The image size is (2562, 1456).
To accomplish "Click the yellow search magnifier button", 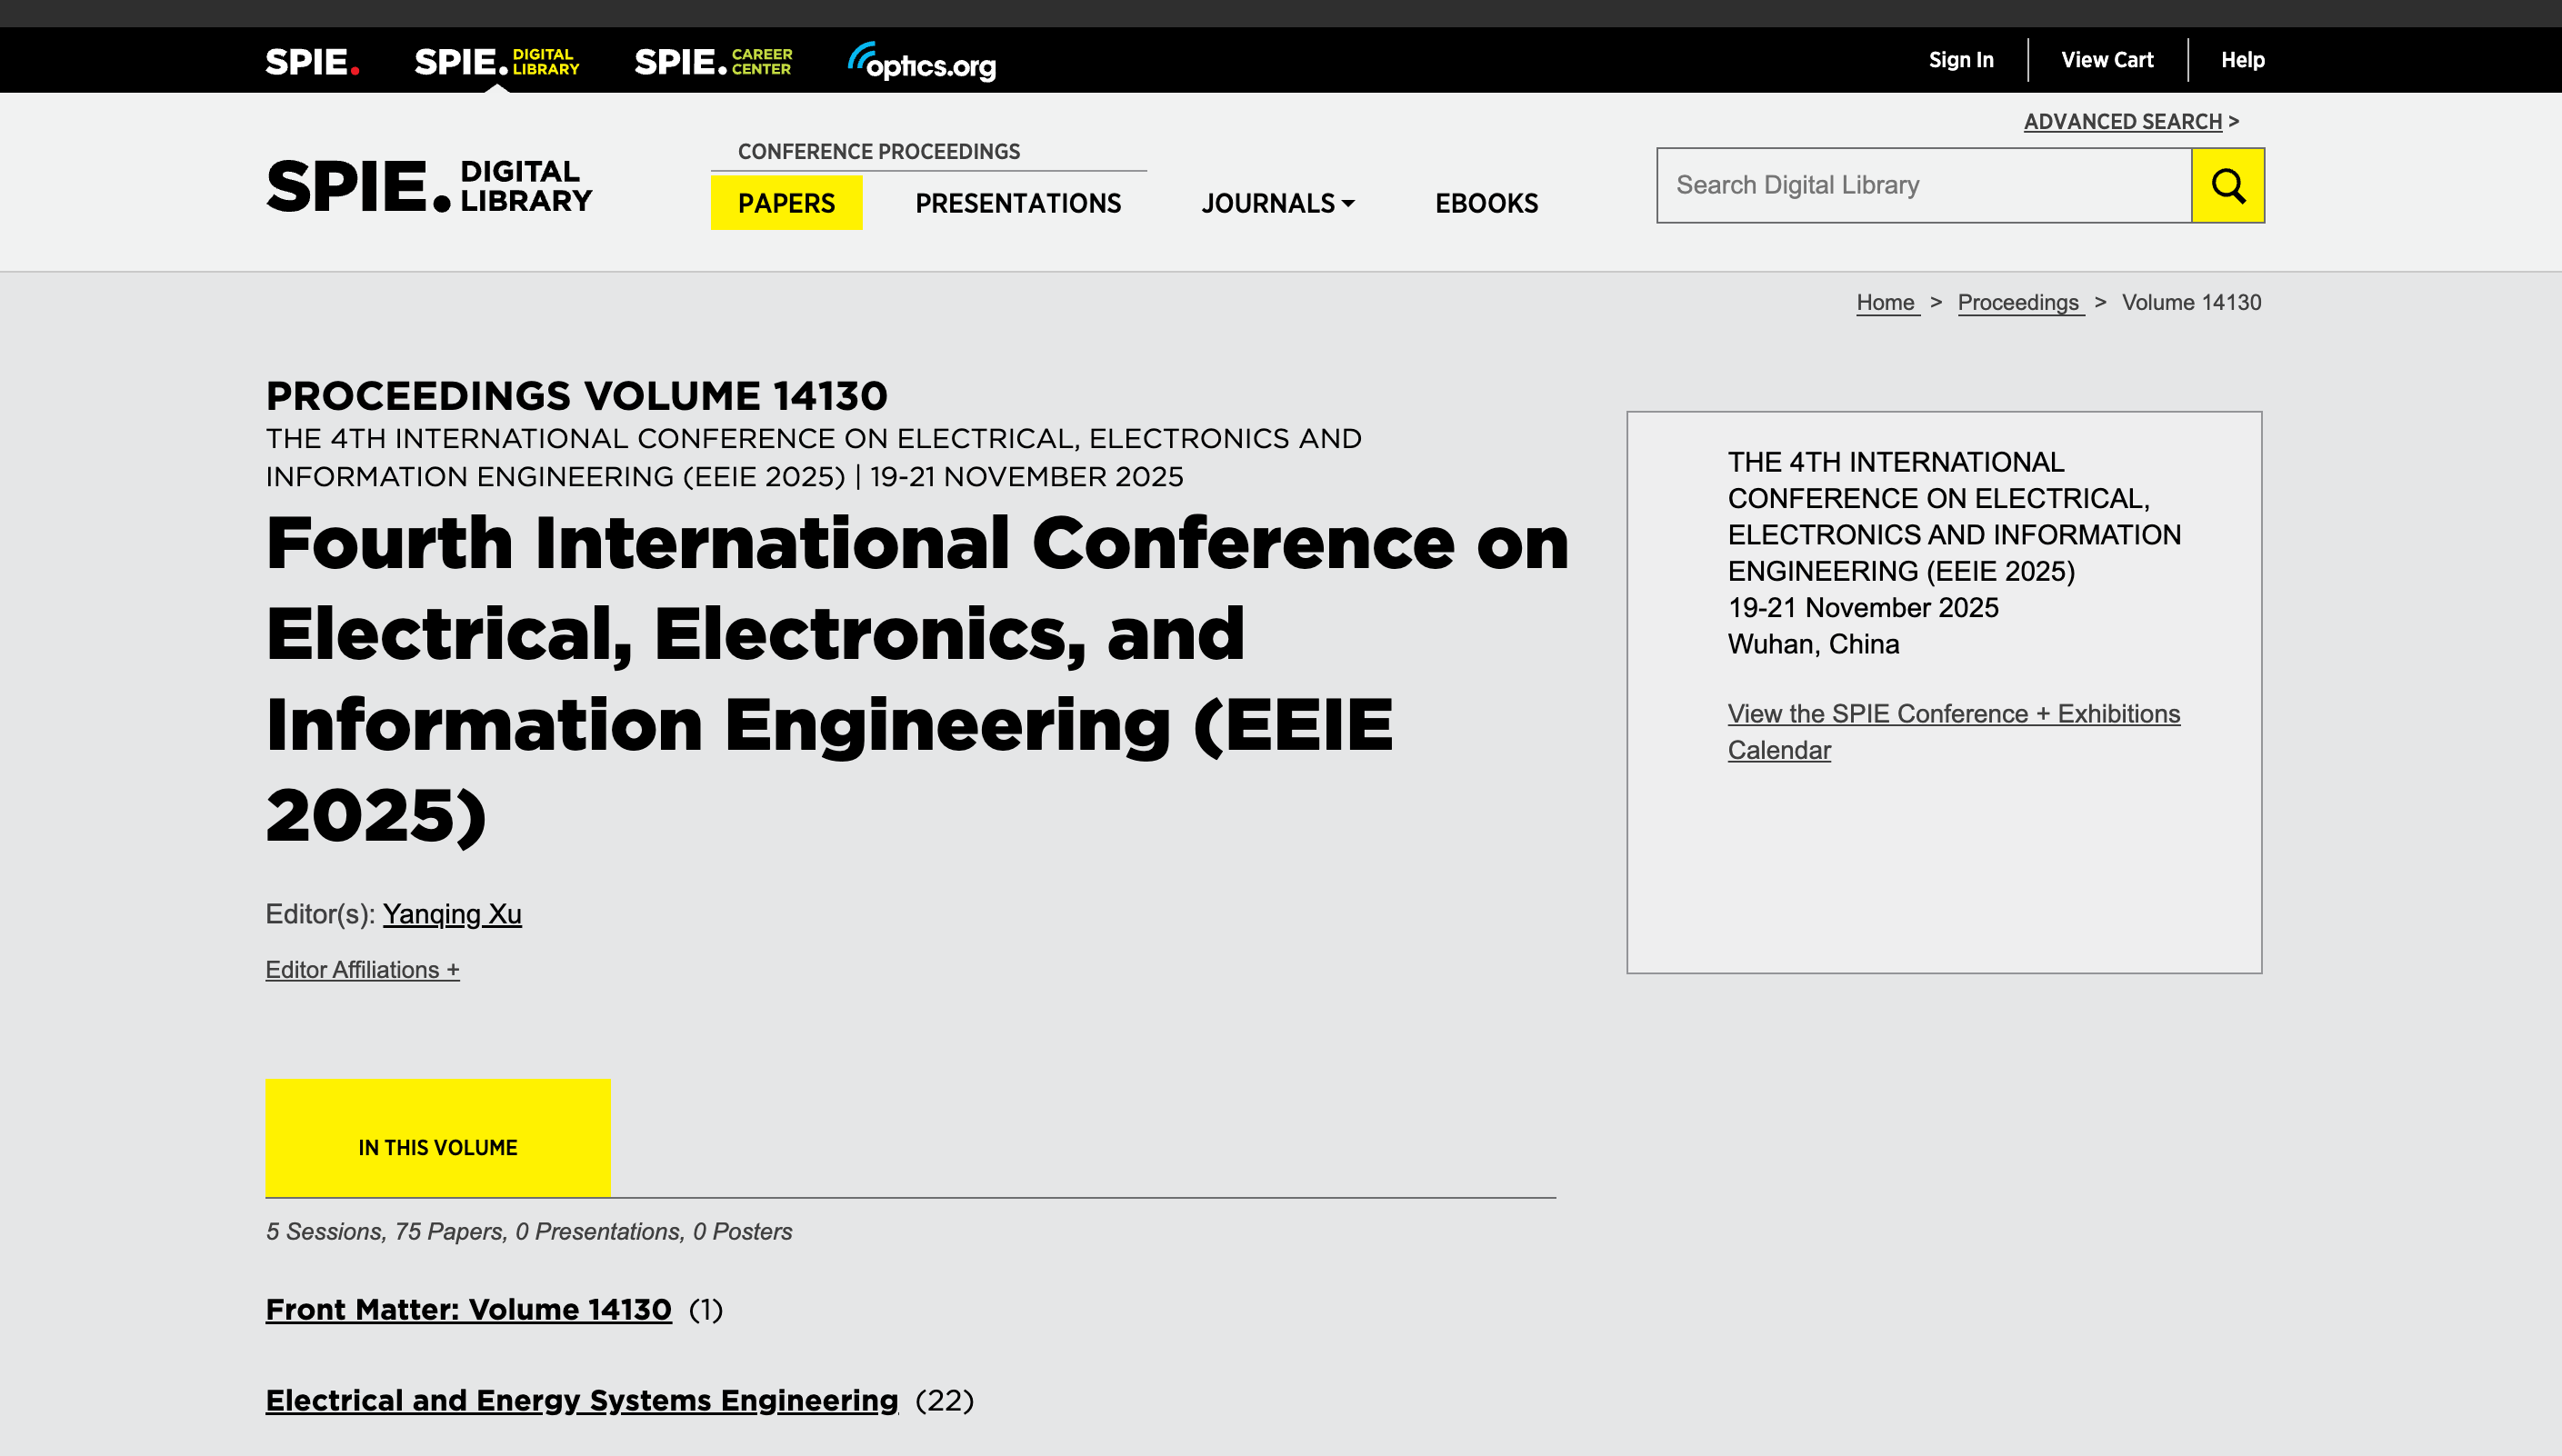I will 2227,185.
